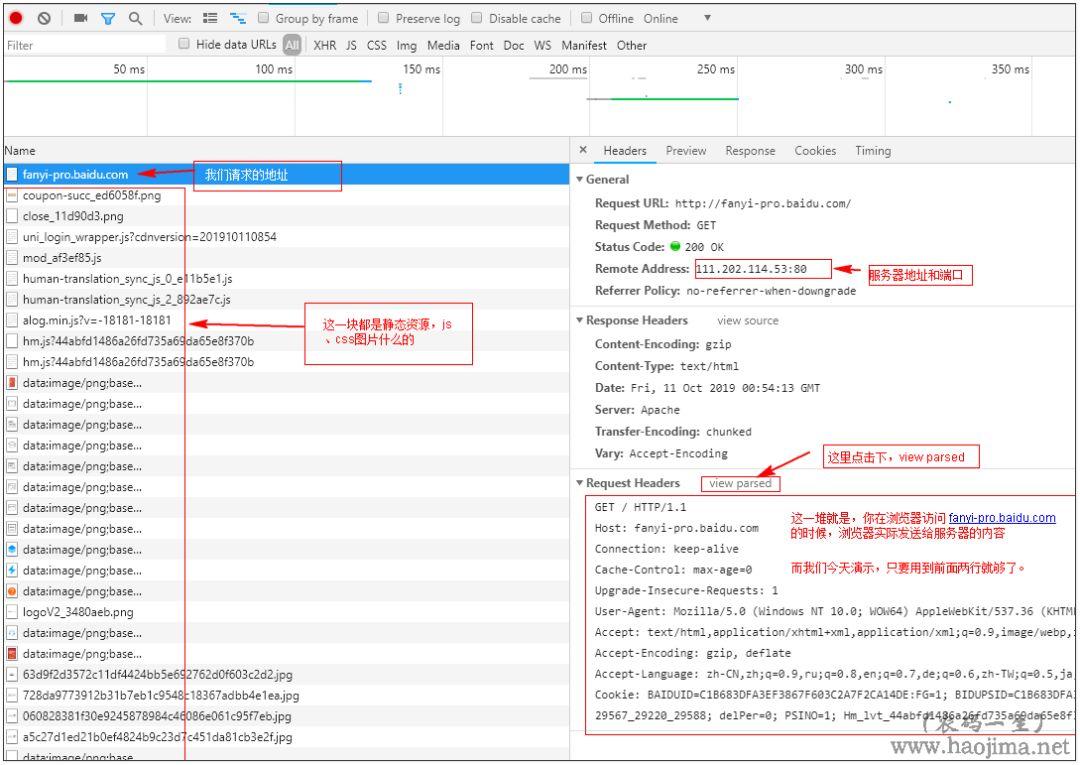Image resolution: width=1080 pixels, height=765 pixels.
Task: Enable the Preserve log checkbox
Action: point(383,17)
